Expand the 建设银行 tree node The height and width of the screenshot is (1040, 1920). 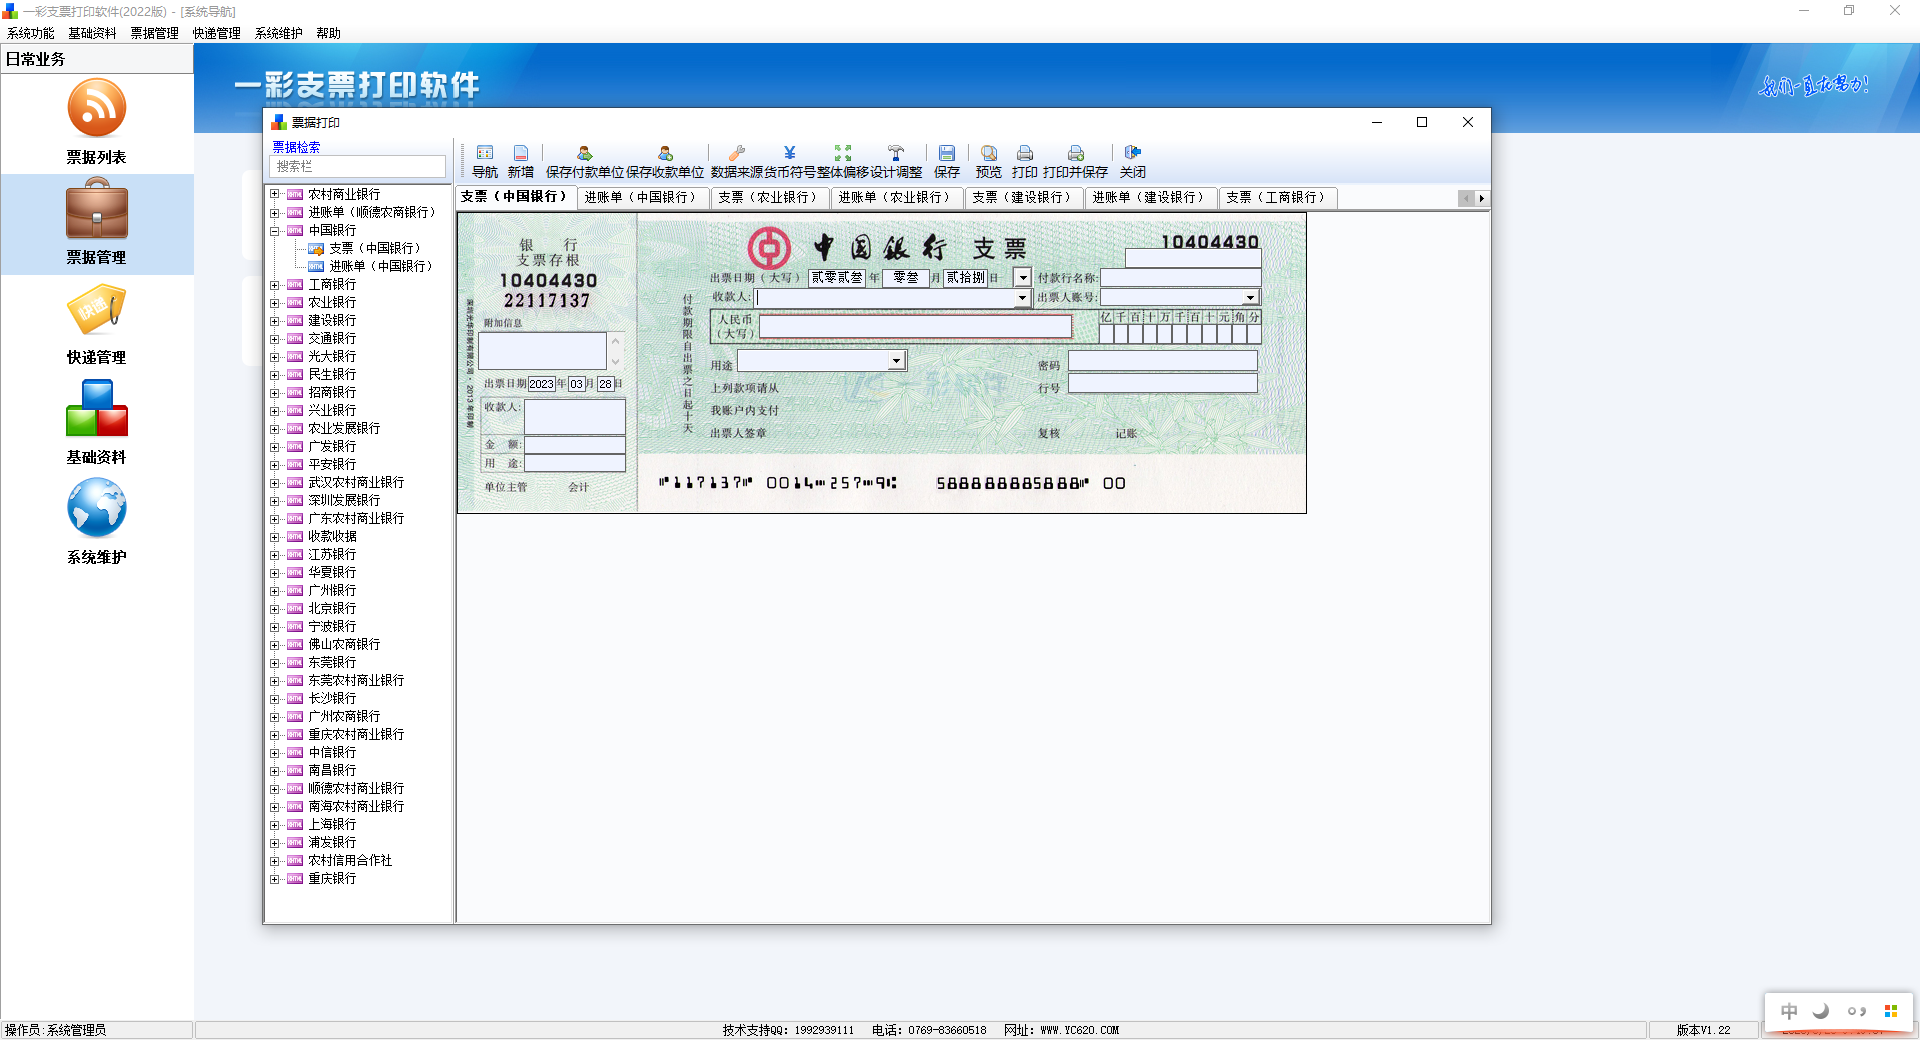click(x=274, y=321)
